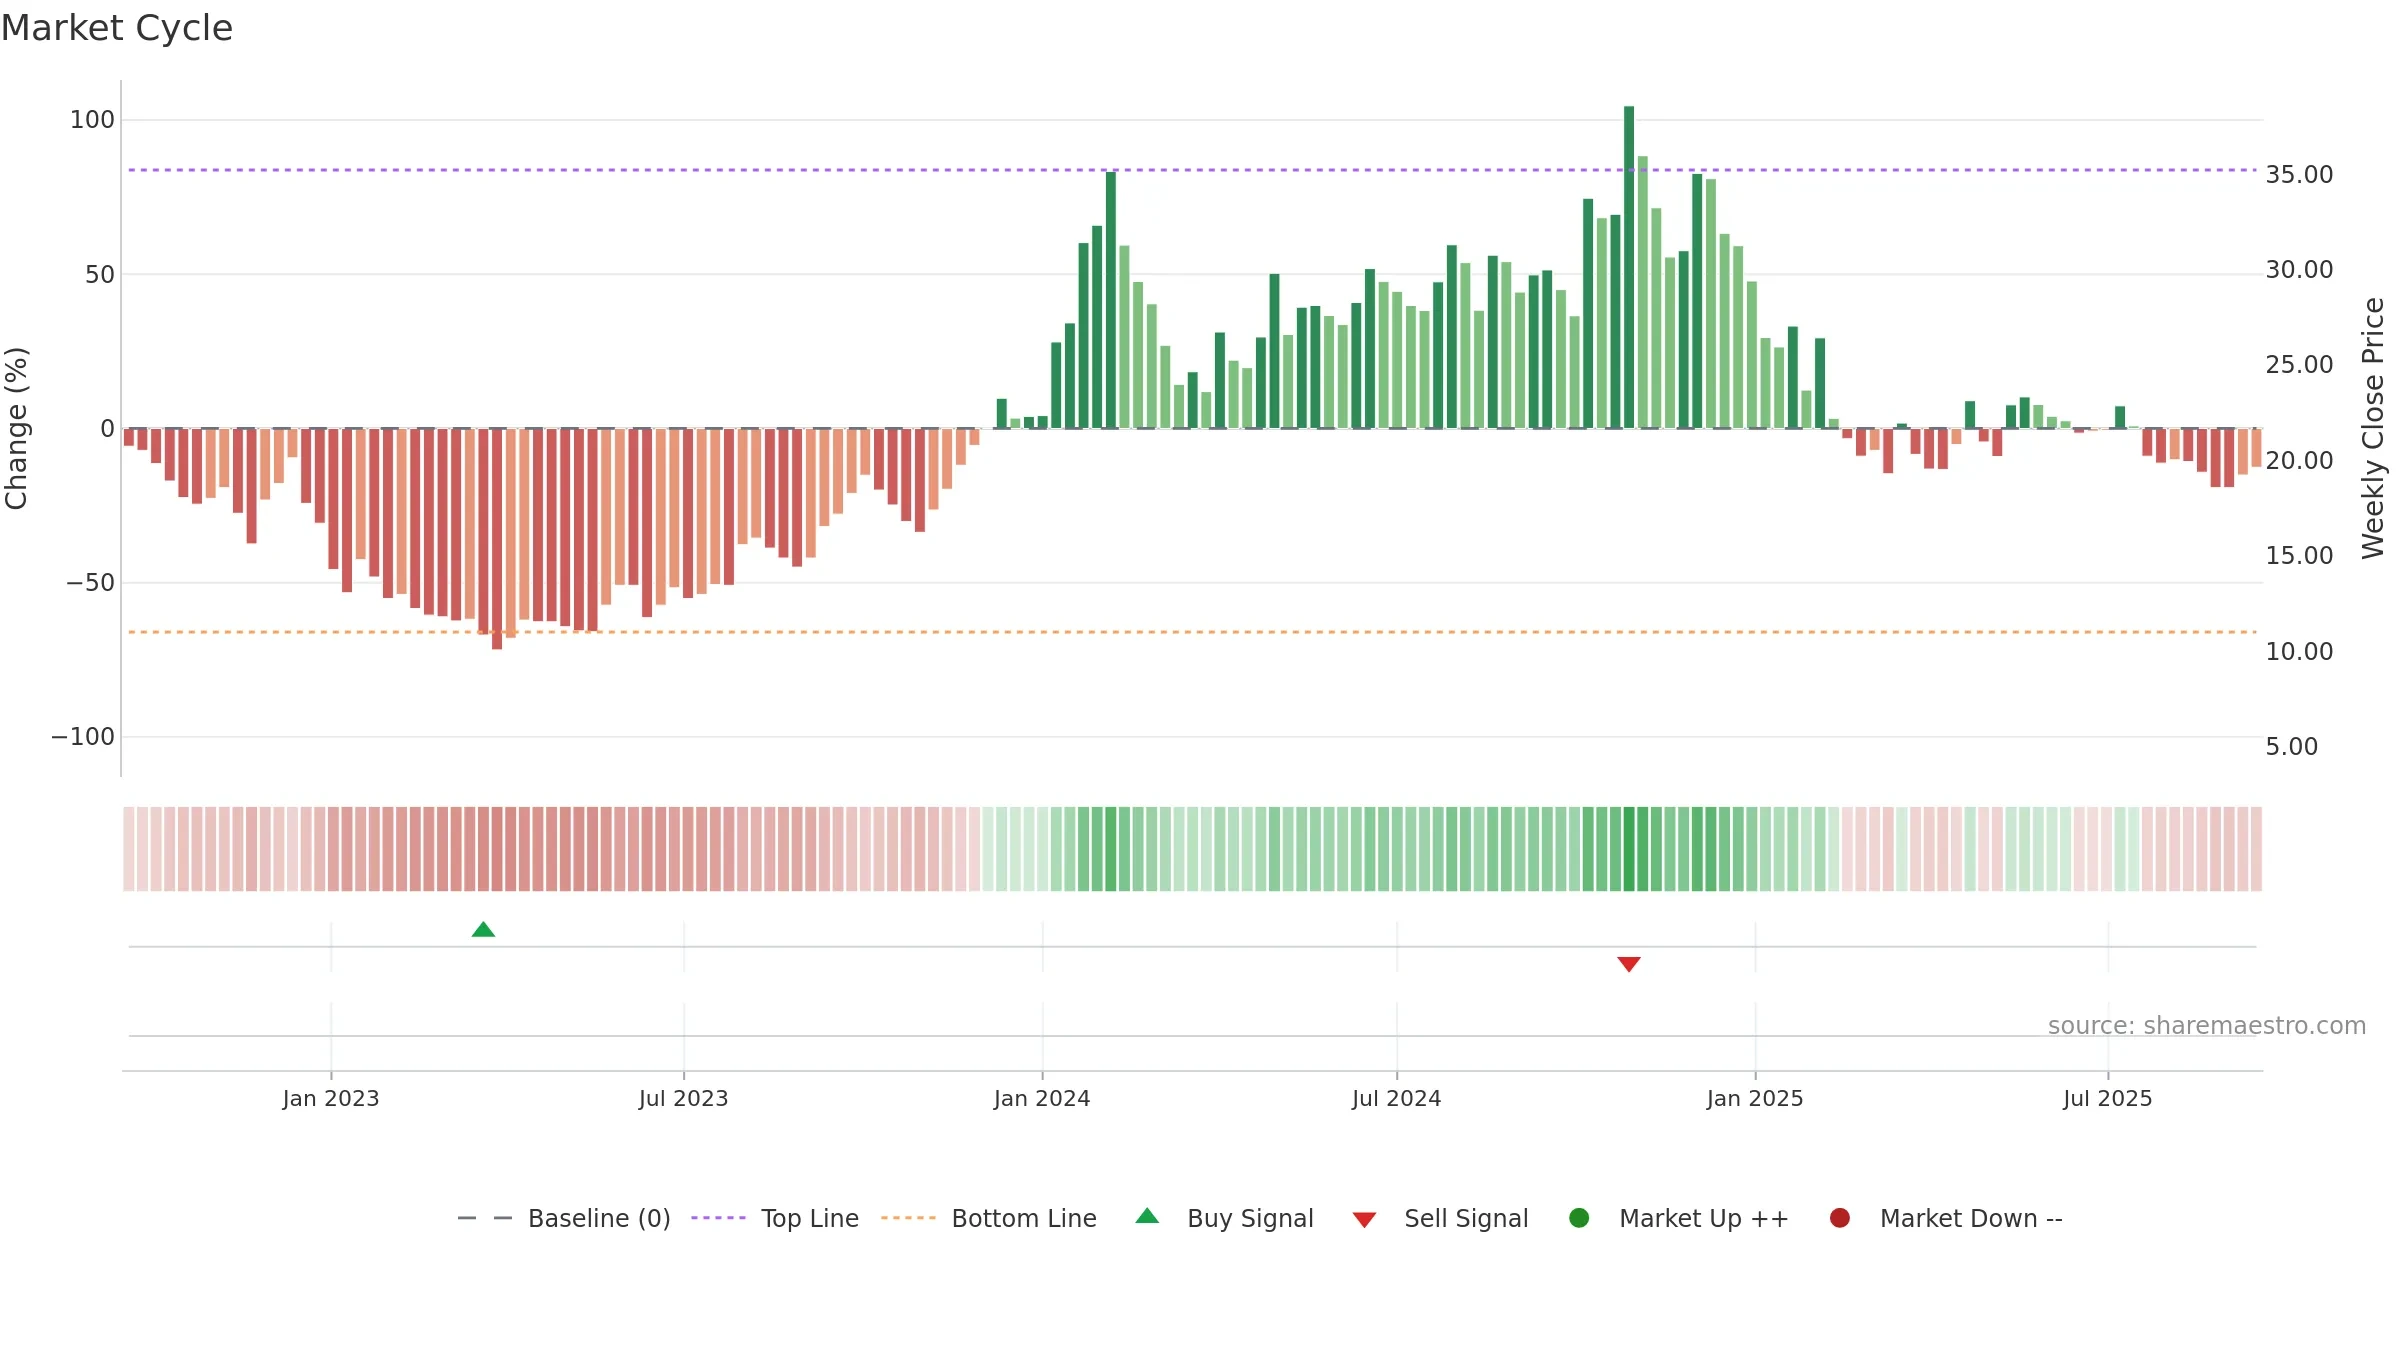Toggle the Top Line legend entry
This screenshot has height=1350, width=2400.
(775, 1218)
